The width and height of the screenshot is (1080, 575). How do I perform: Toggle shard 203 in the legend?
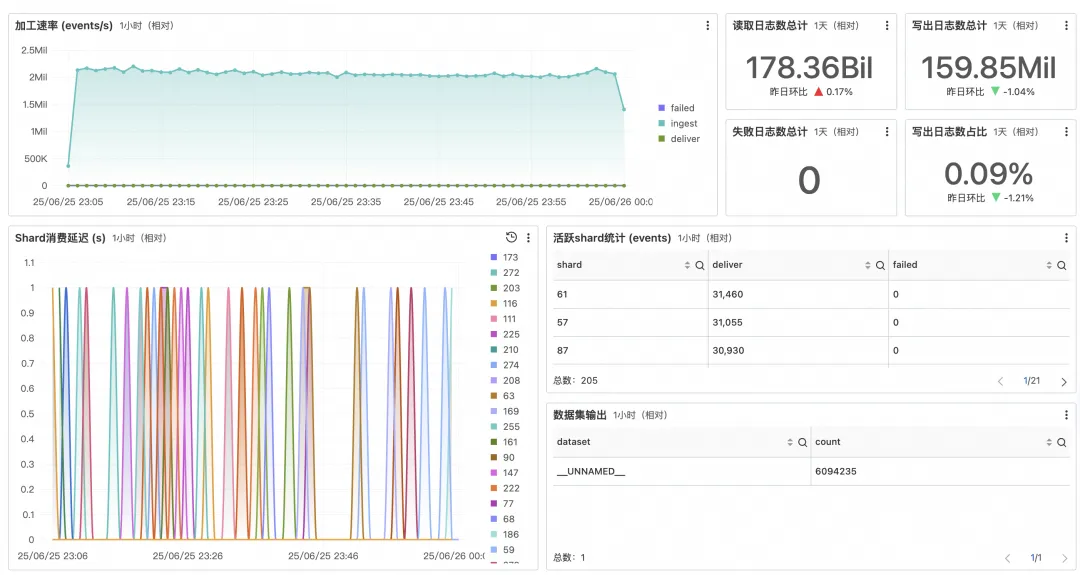pos(505,288)
